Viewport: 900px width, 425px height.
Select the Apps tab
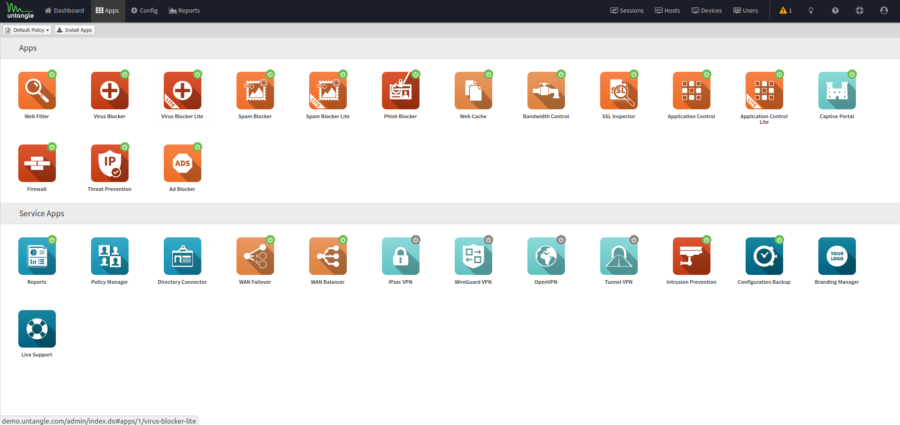[x=107, y=11]
